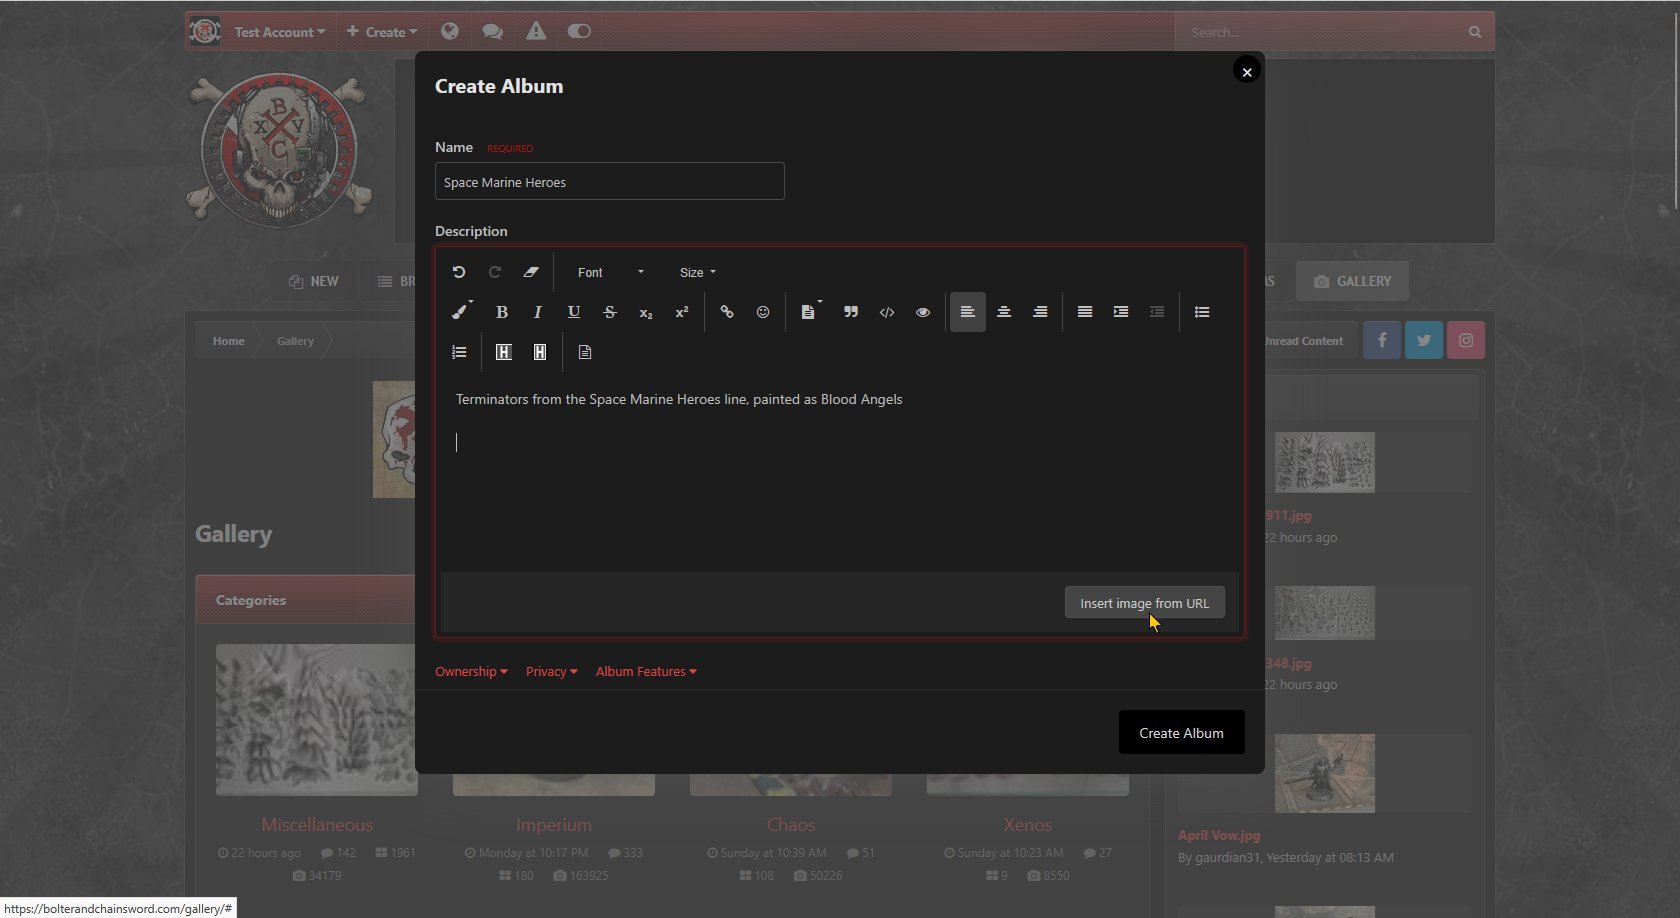Click Insert image from URL
The image size is (1680, 918).
coord(1144,603)
